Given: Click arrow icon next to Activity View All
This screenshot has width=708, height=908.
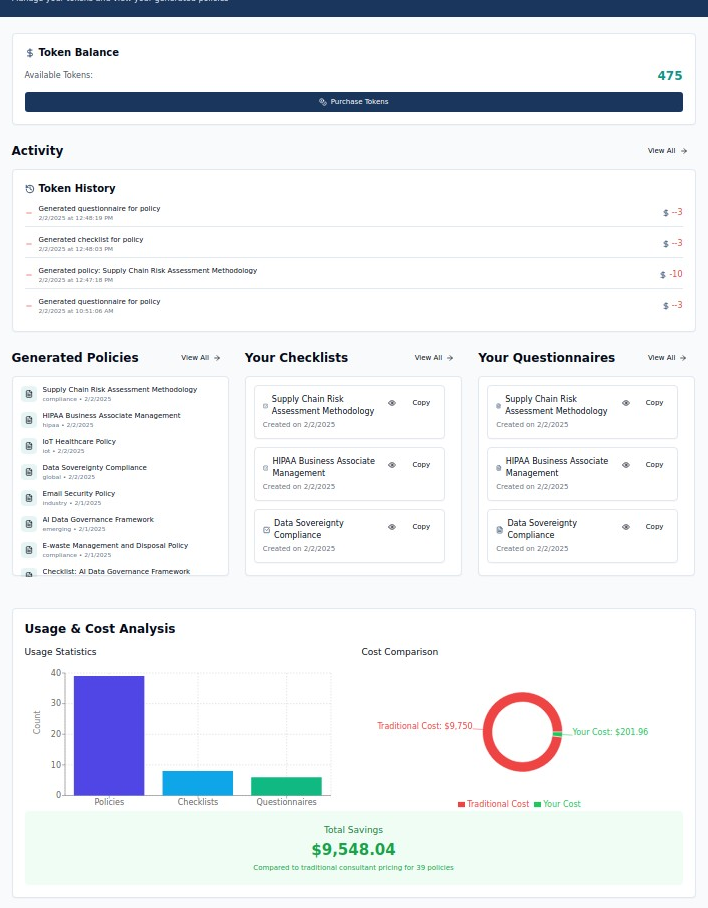Looking at the screenshot, I should click(x=684, y=151).
